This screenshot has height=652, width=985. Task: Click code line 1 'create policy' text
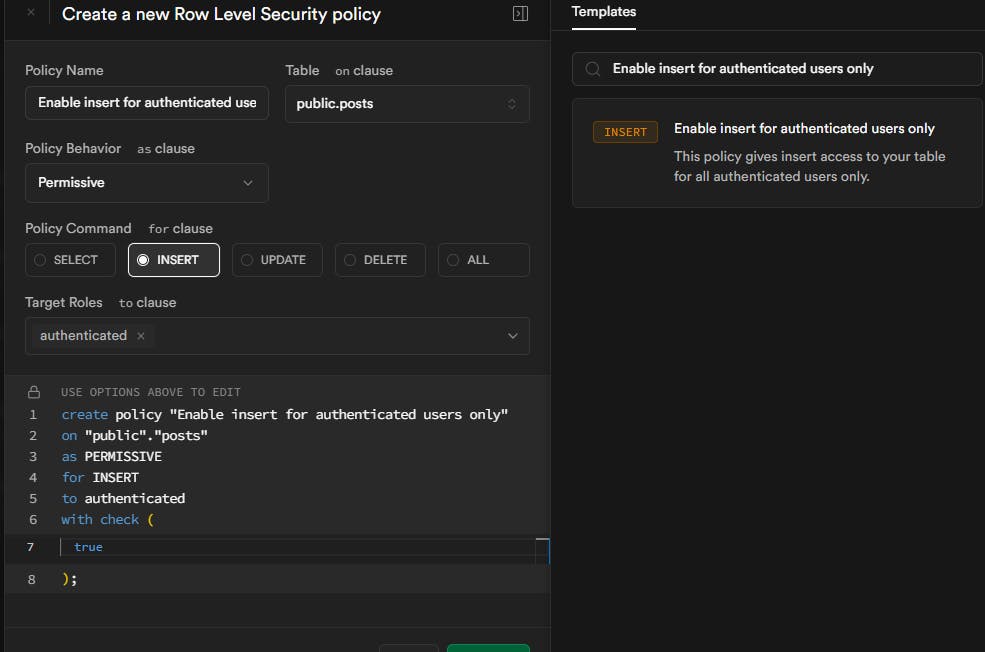(x=285, y=415)
